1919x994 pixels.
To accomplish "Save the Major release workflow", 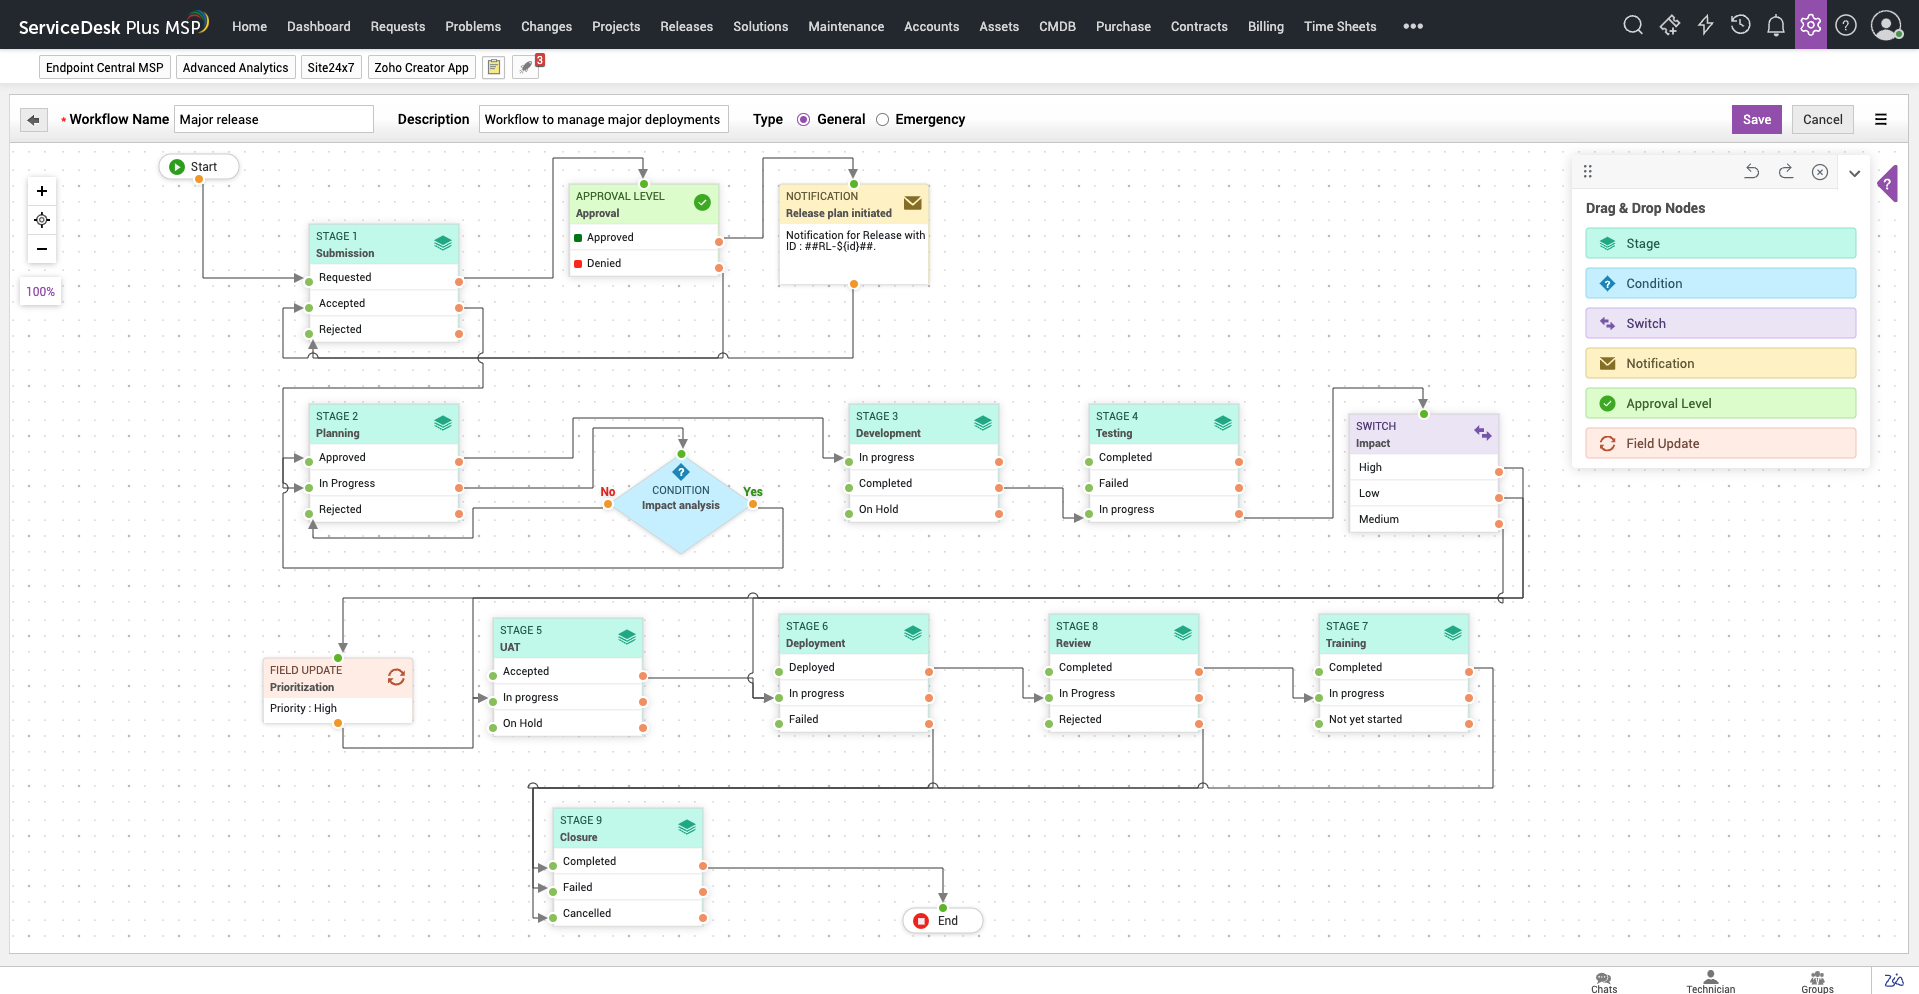I will point(1756,119).
